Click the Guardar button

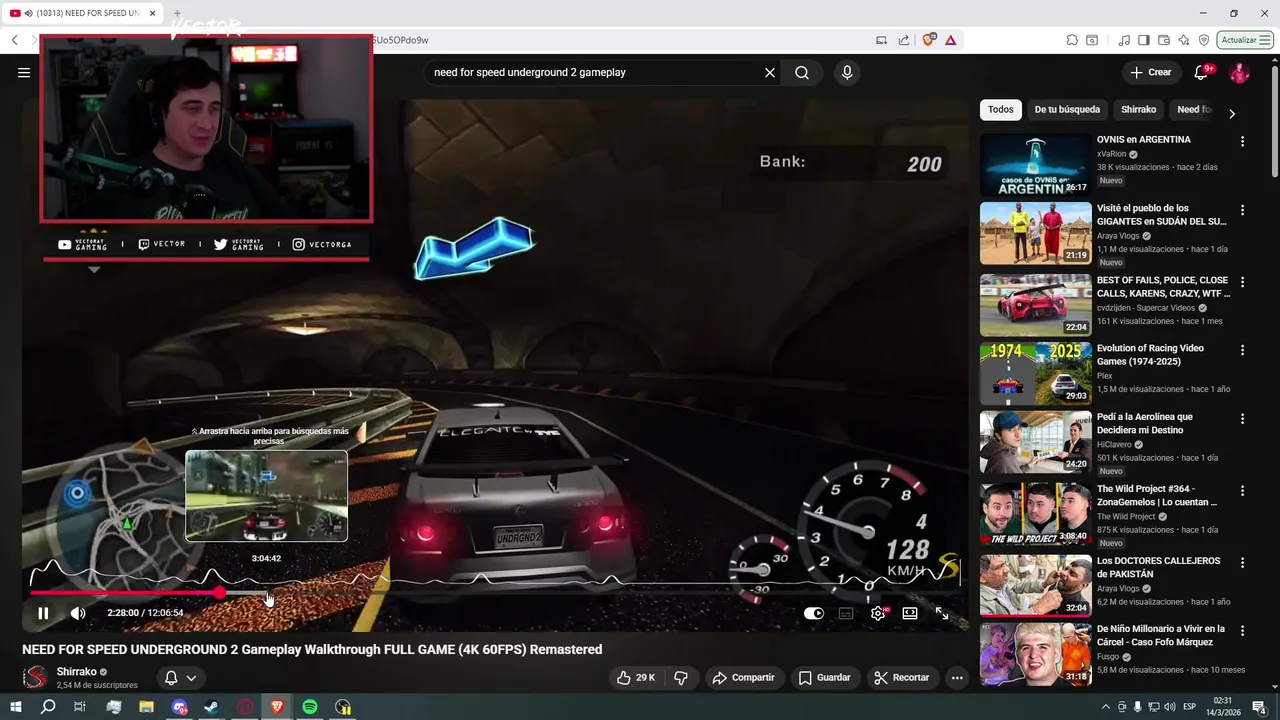pos(825,678)
